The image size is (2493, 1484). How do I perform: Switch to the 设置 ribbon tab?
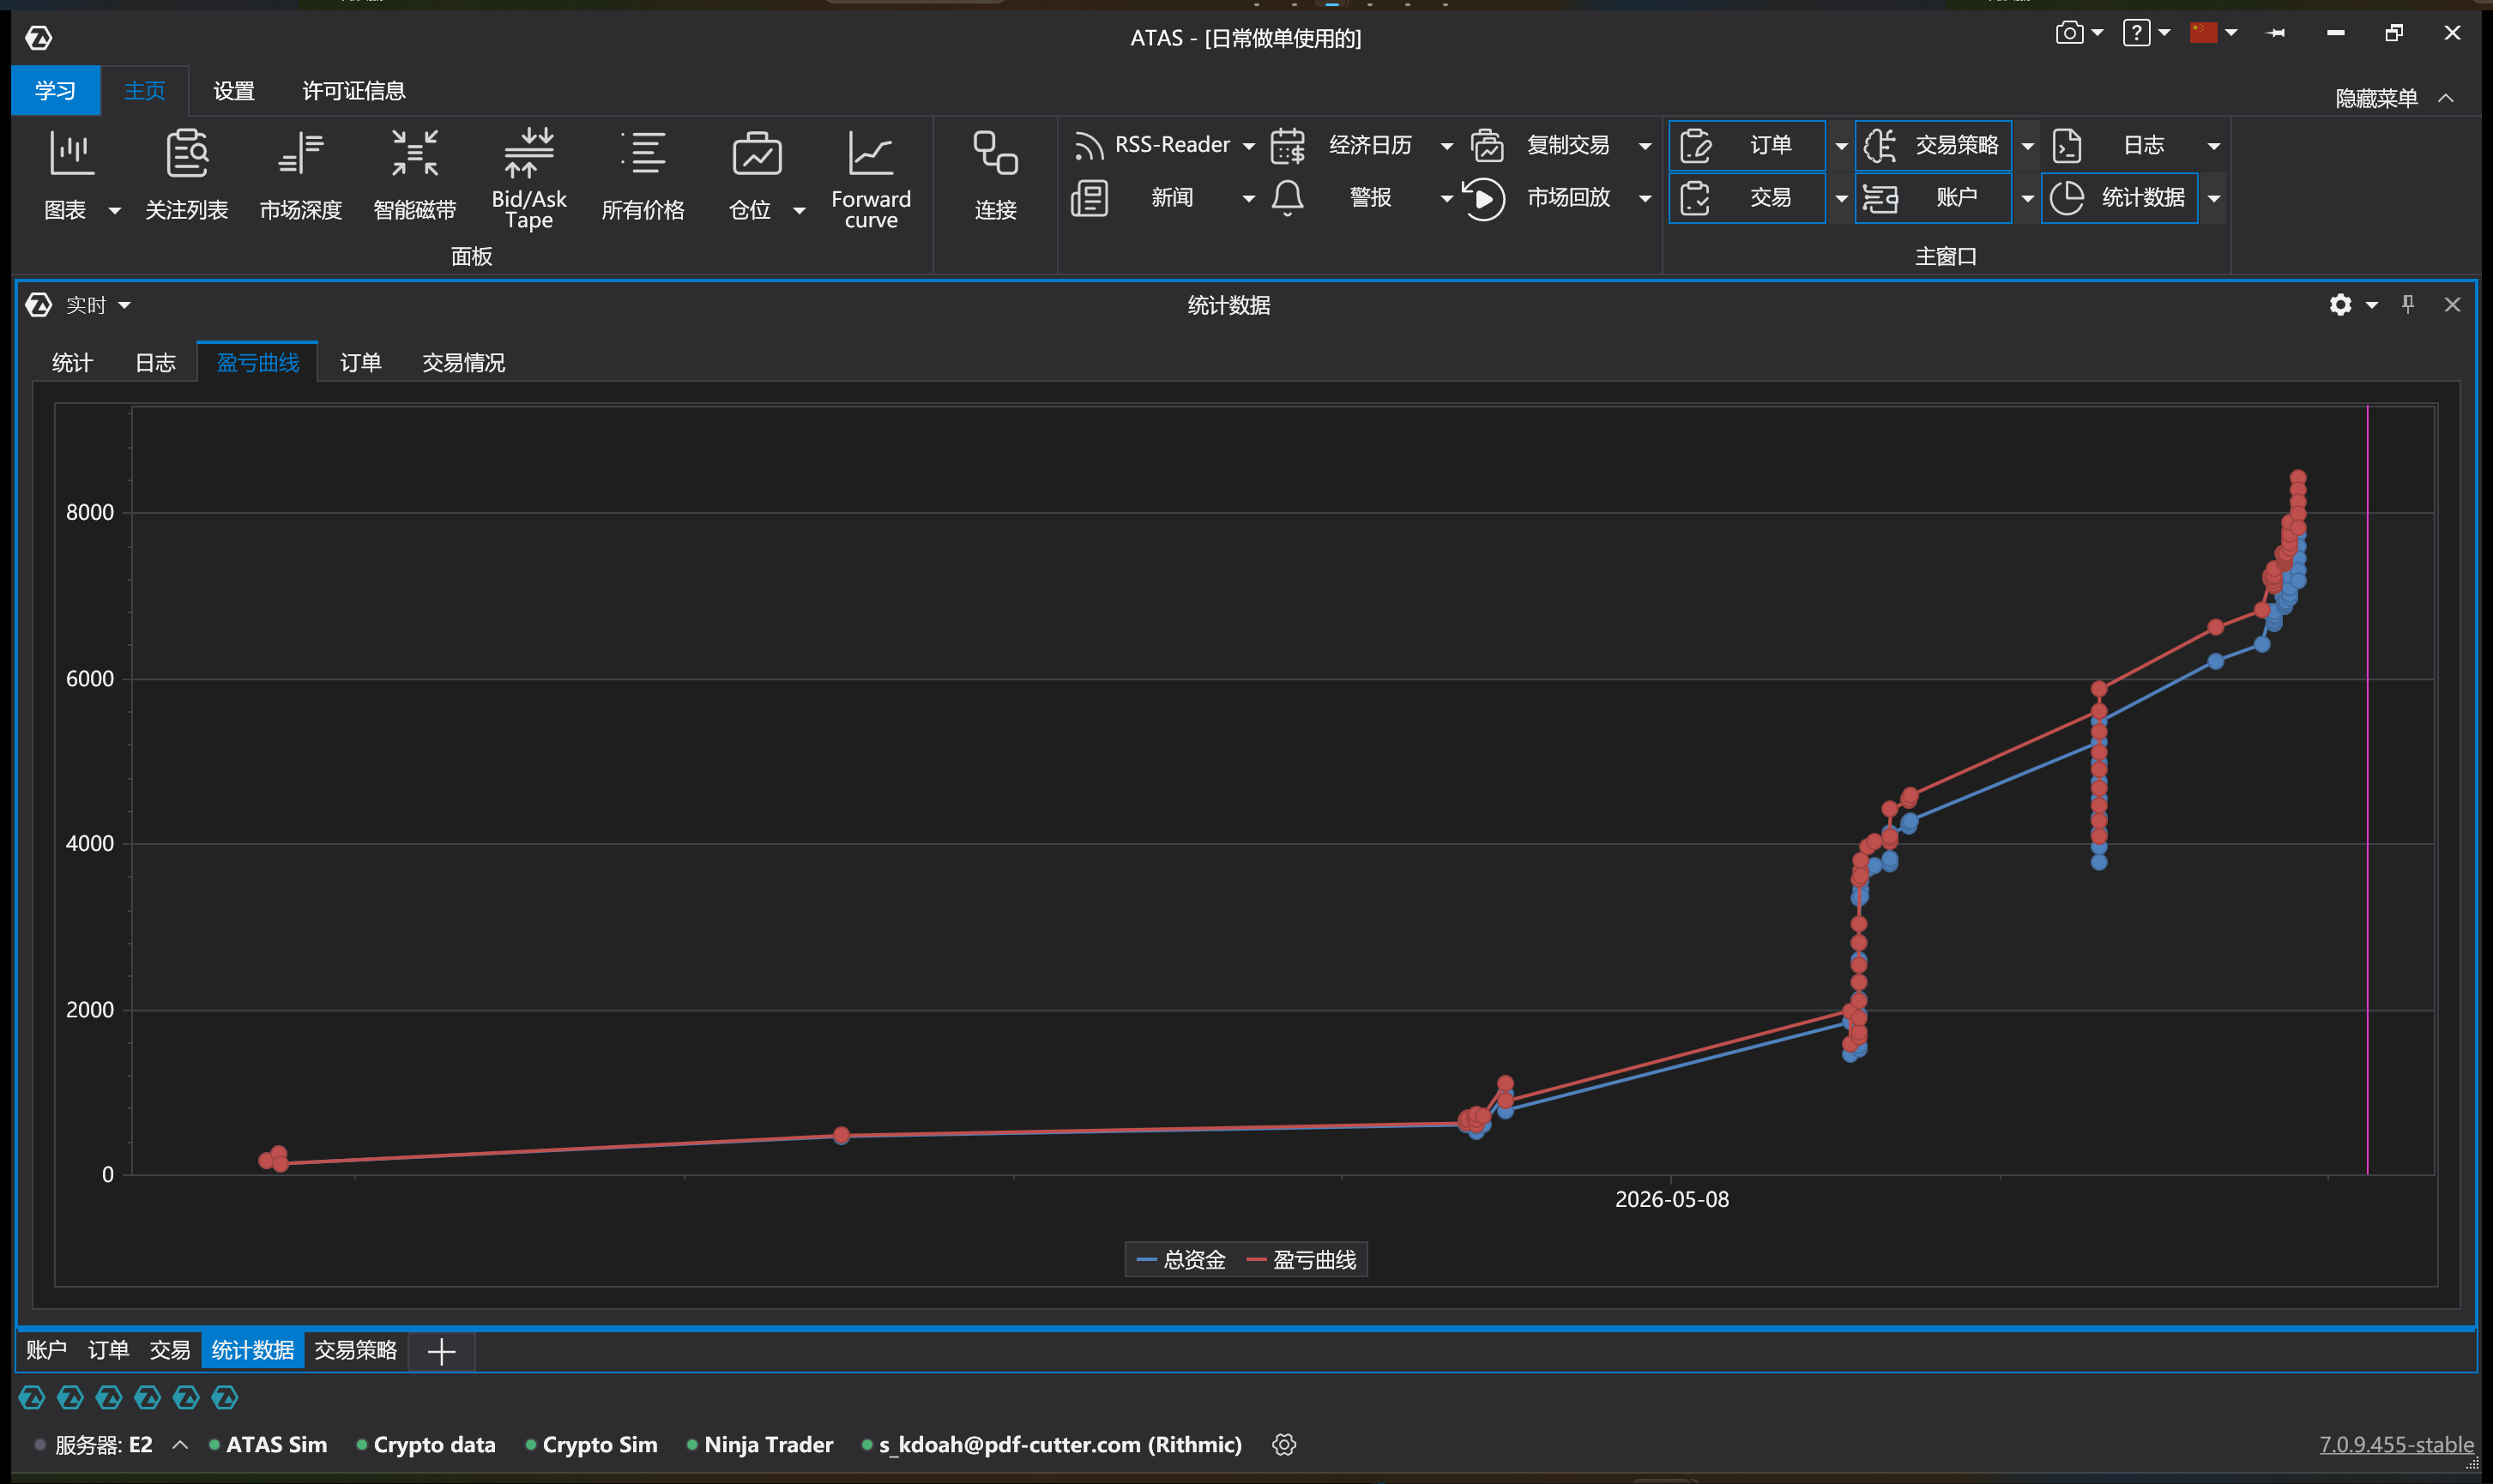click(234, 91)
